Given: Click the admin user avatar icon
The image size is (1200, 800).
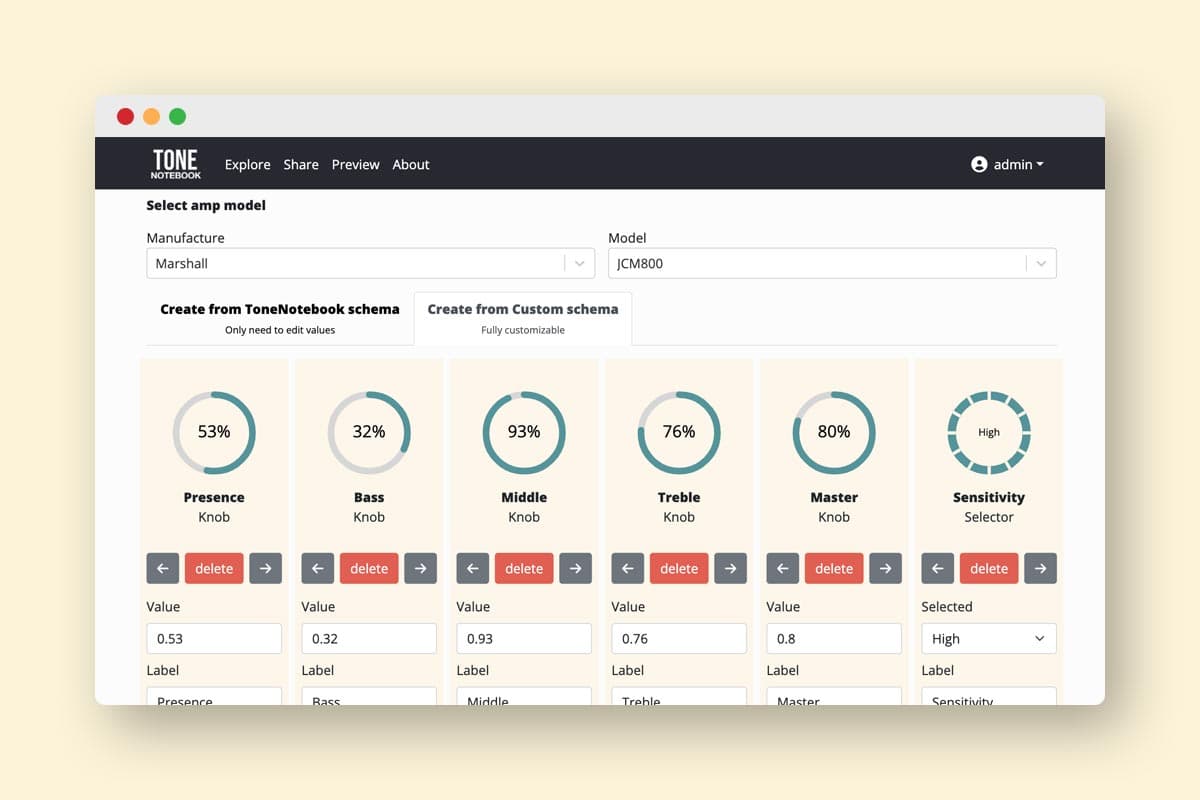Looking at the screenshot, I should tap(979, 164).
